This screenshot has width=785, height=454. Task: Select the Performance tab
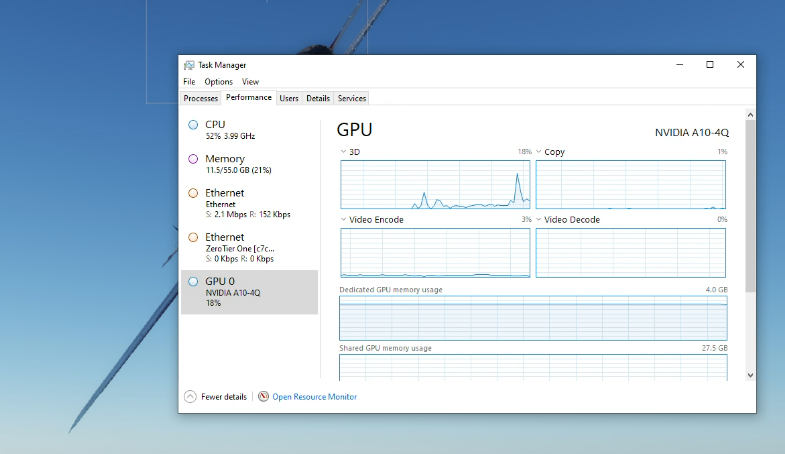click(248, 97)
